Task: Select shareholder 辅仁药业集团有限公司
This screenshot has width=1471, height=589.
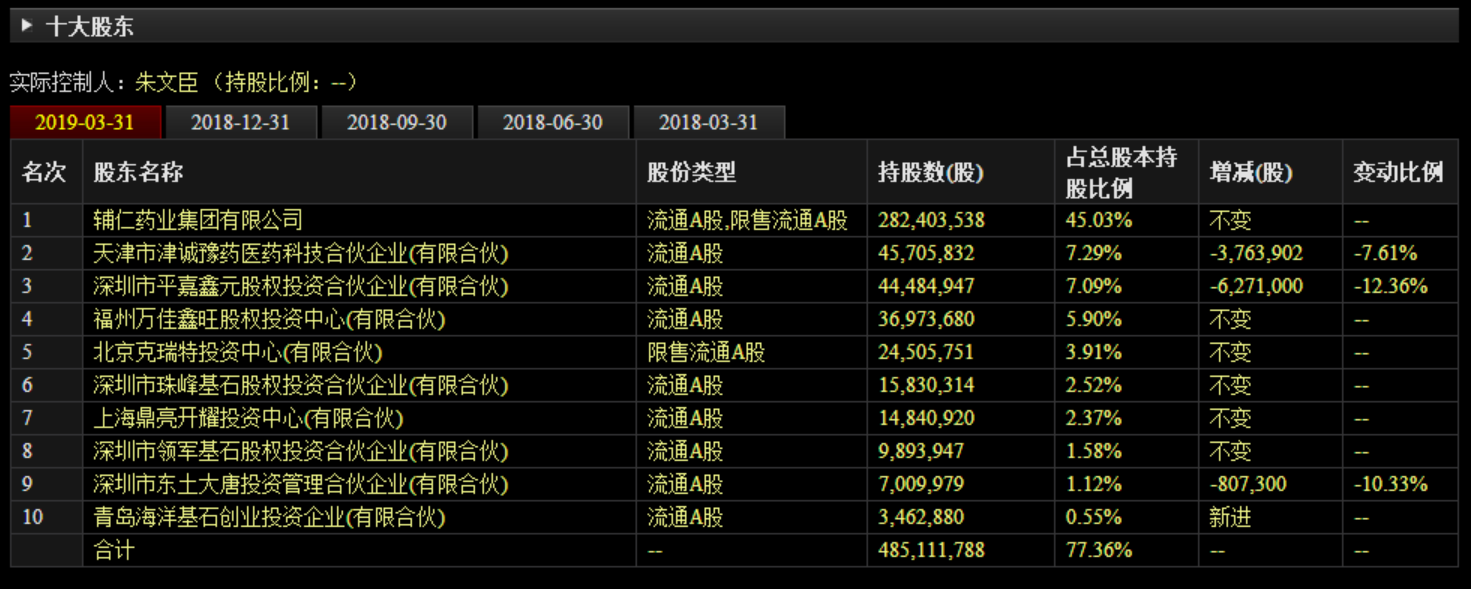Action: tap(198, 220)
